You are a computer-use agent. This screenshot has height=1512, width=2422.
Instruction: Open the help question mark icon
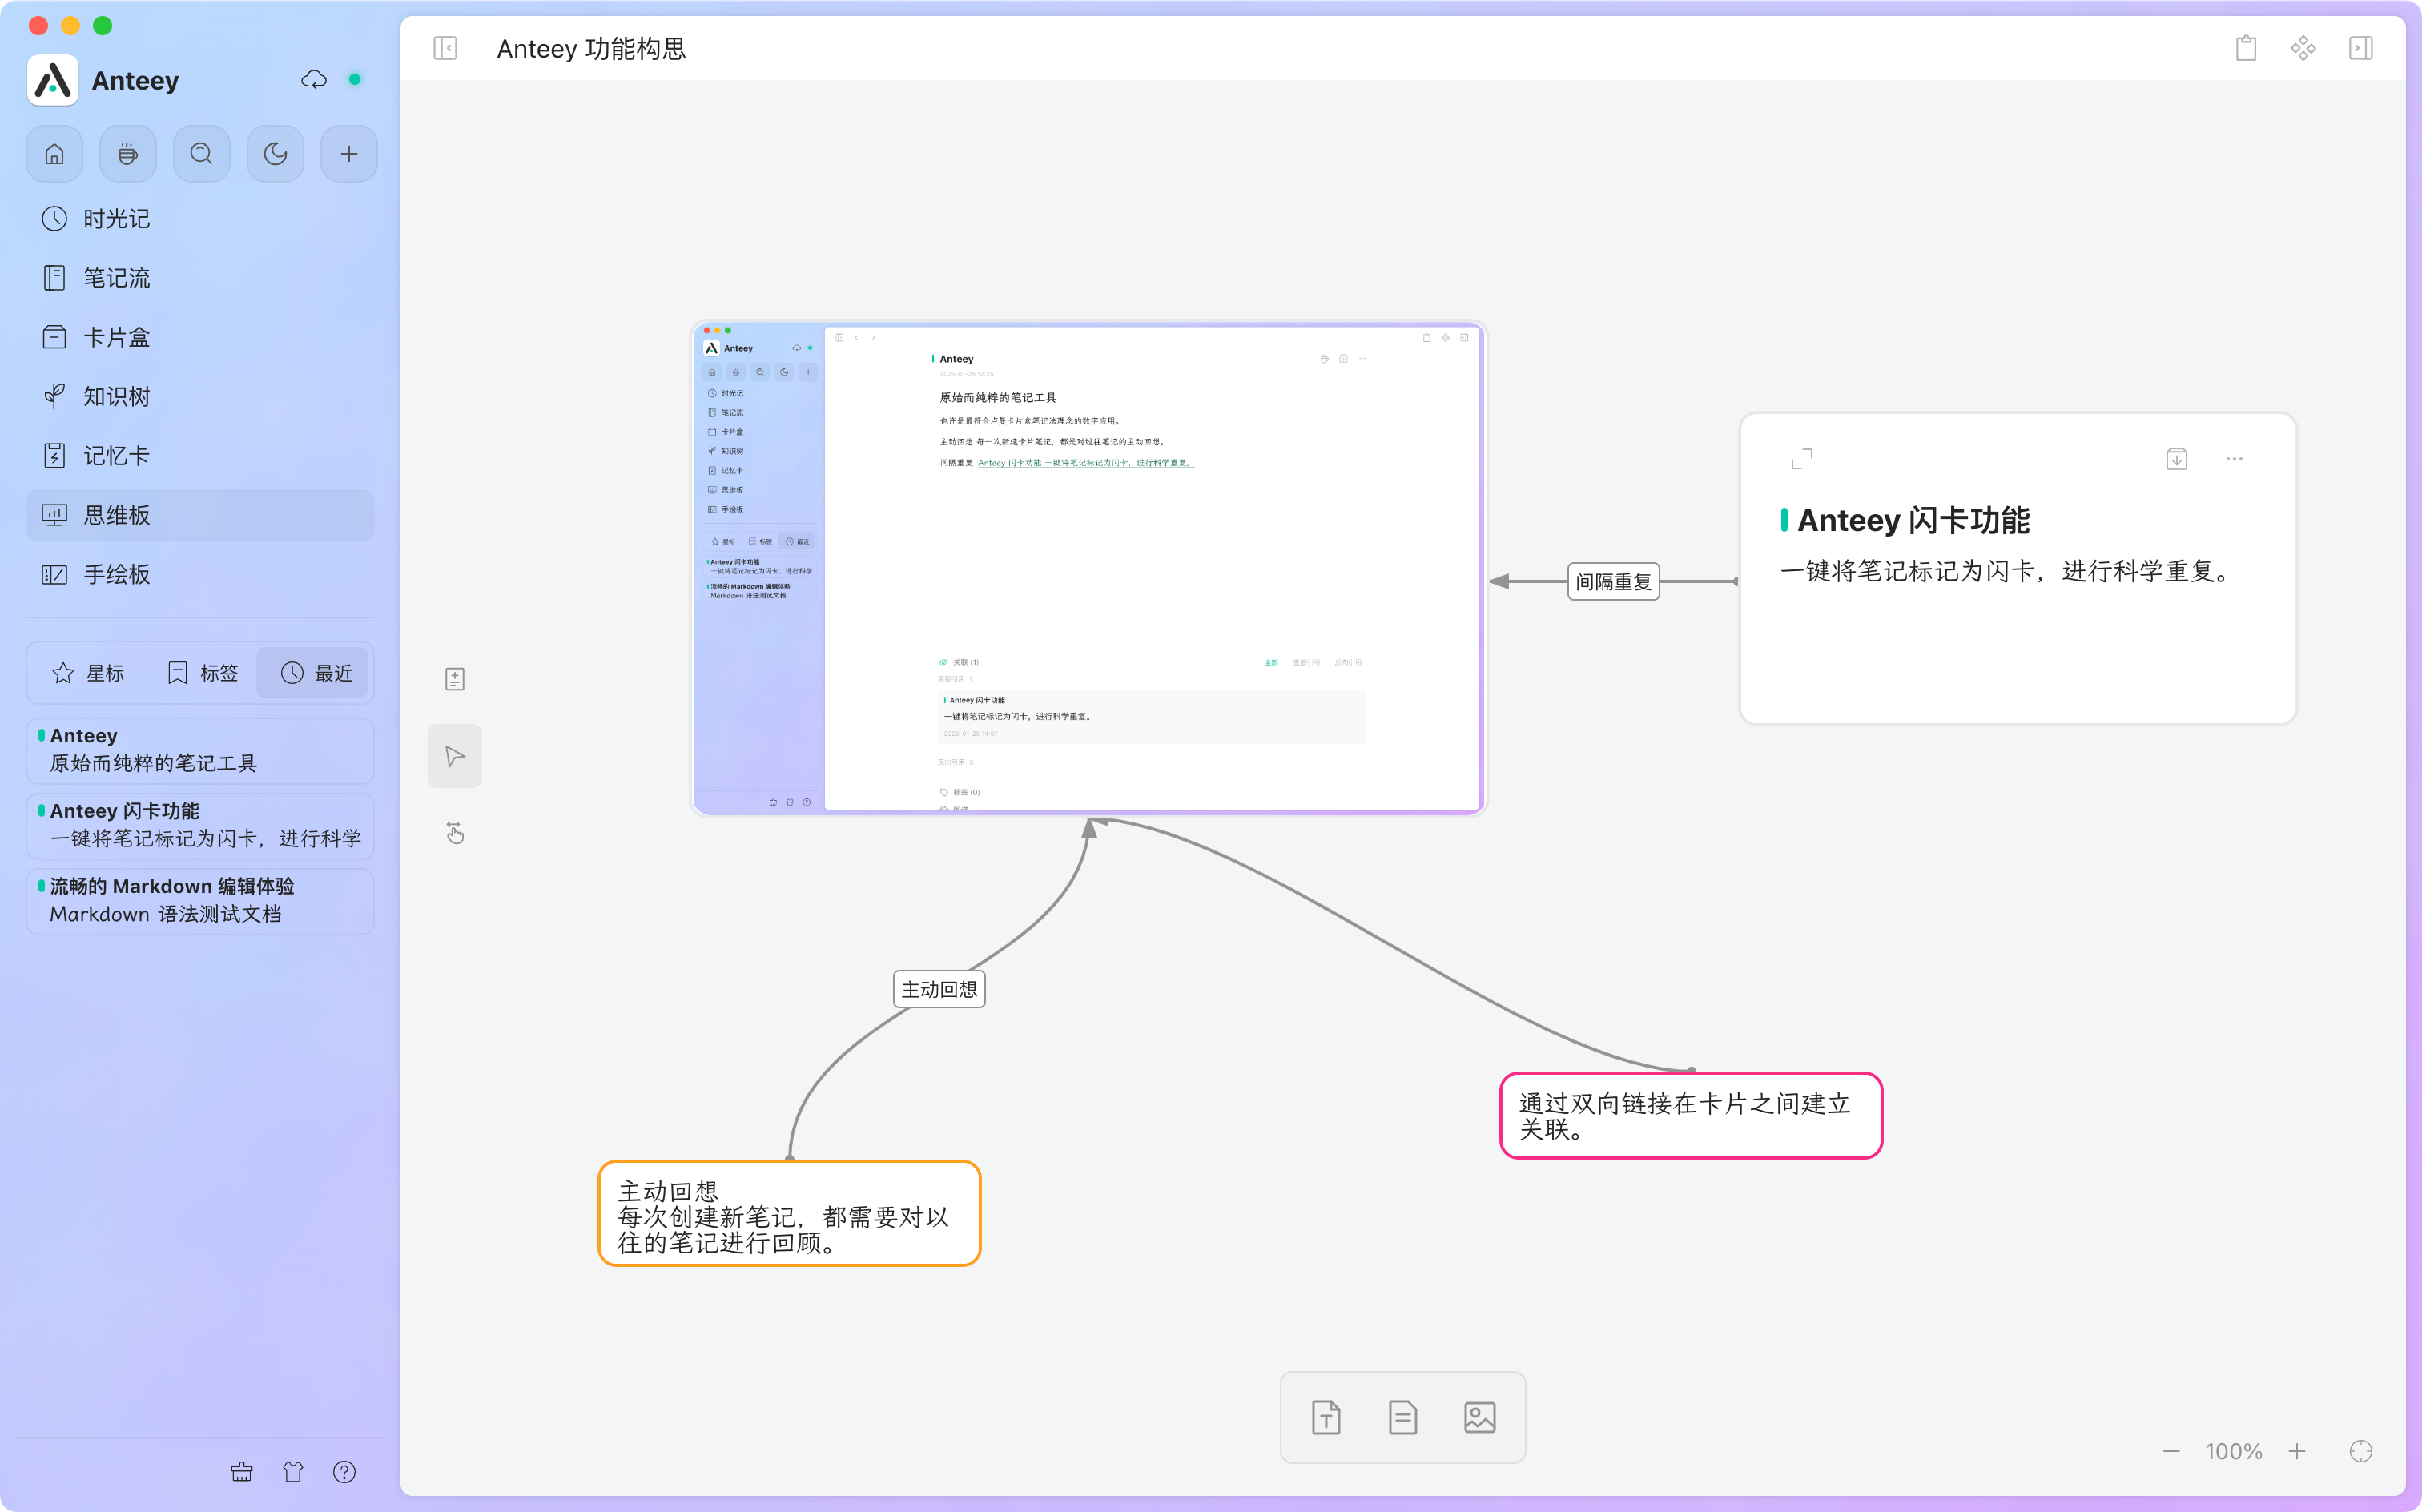coord(345,1472)
